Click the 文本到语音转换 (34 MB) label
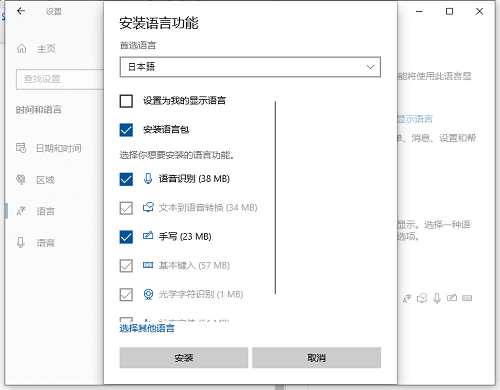The height and width of the screenshot is (390, 500). pos(208,208)
